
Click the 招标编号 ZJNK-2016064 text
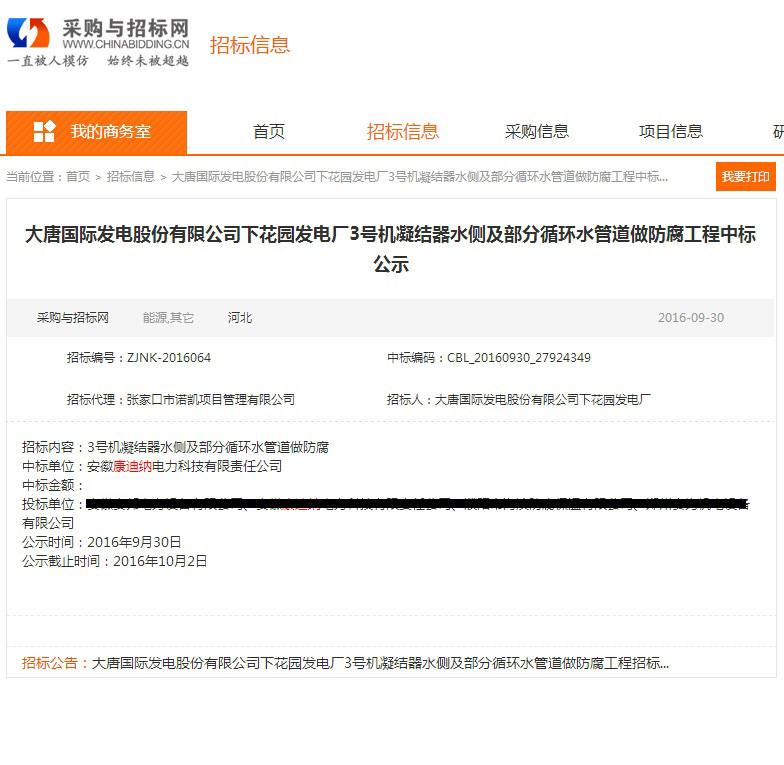click(139, 358)
